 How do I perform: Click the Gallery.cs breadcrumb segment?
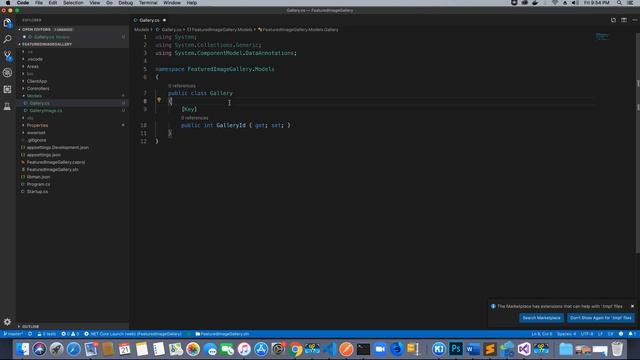point(171,29)
